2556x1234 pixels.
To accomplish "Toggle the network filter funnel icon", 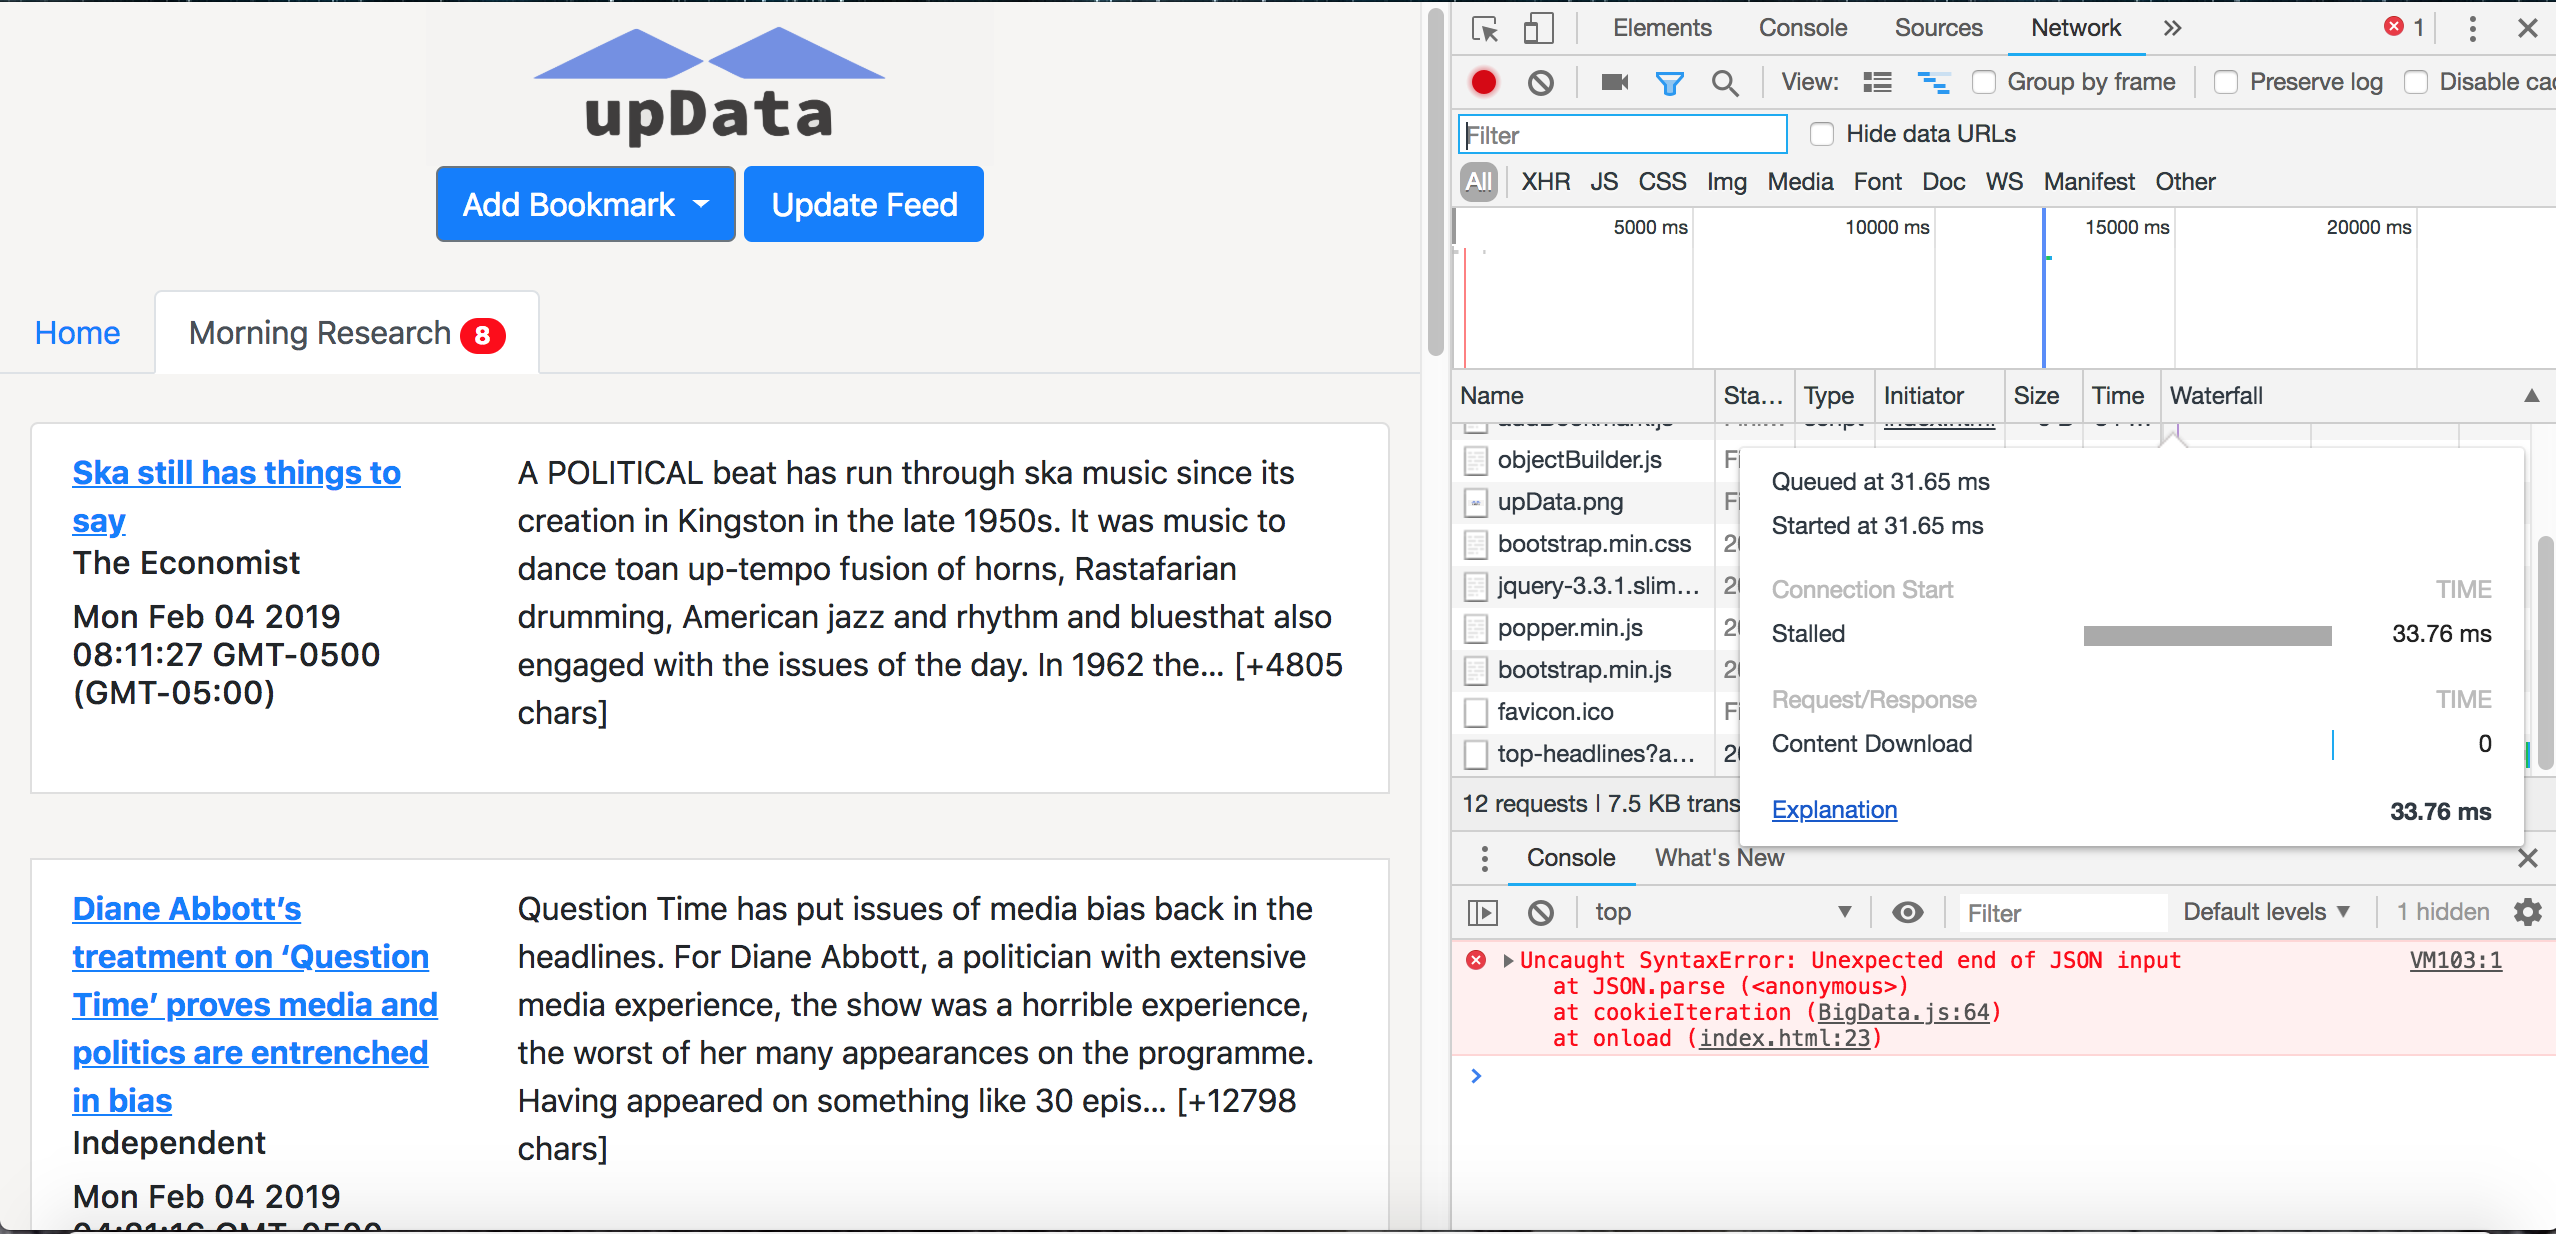I will point(1669,82).
